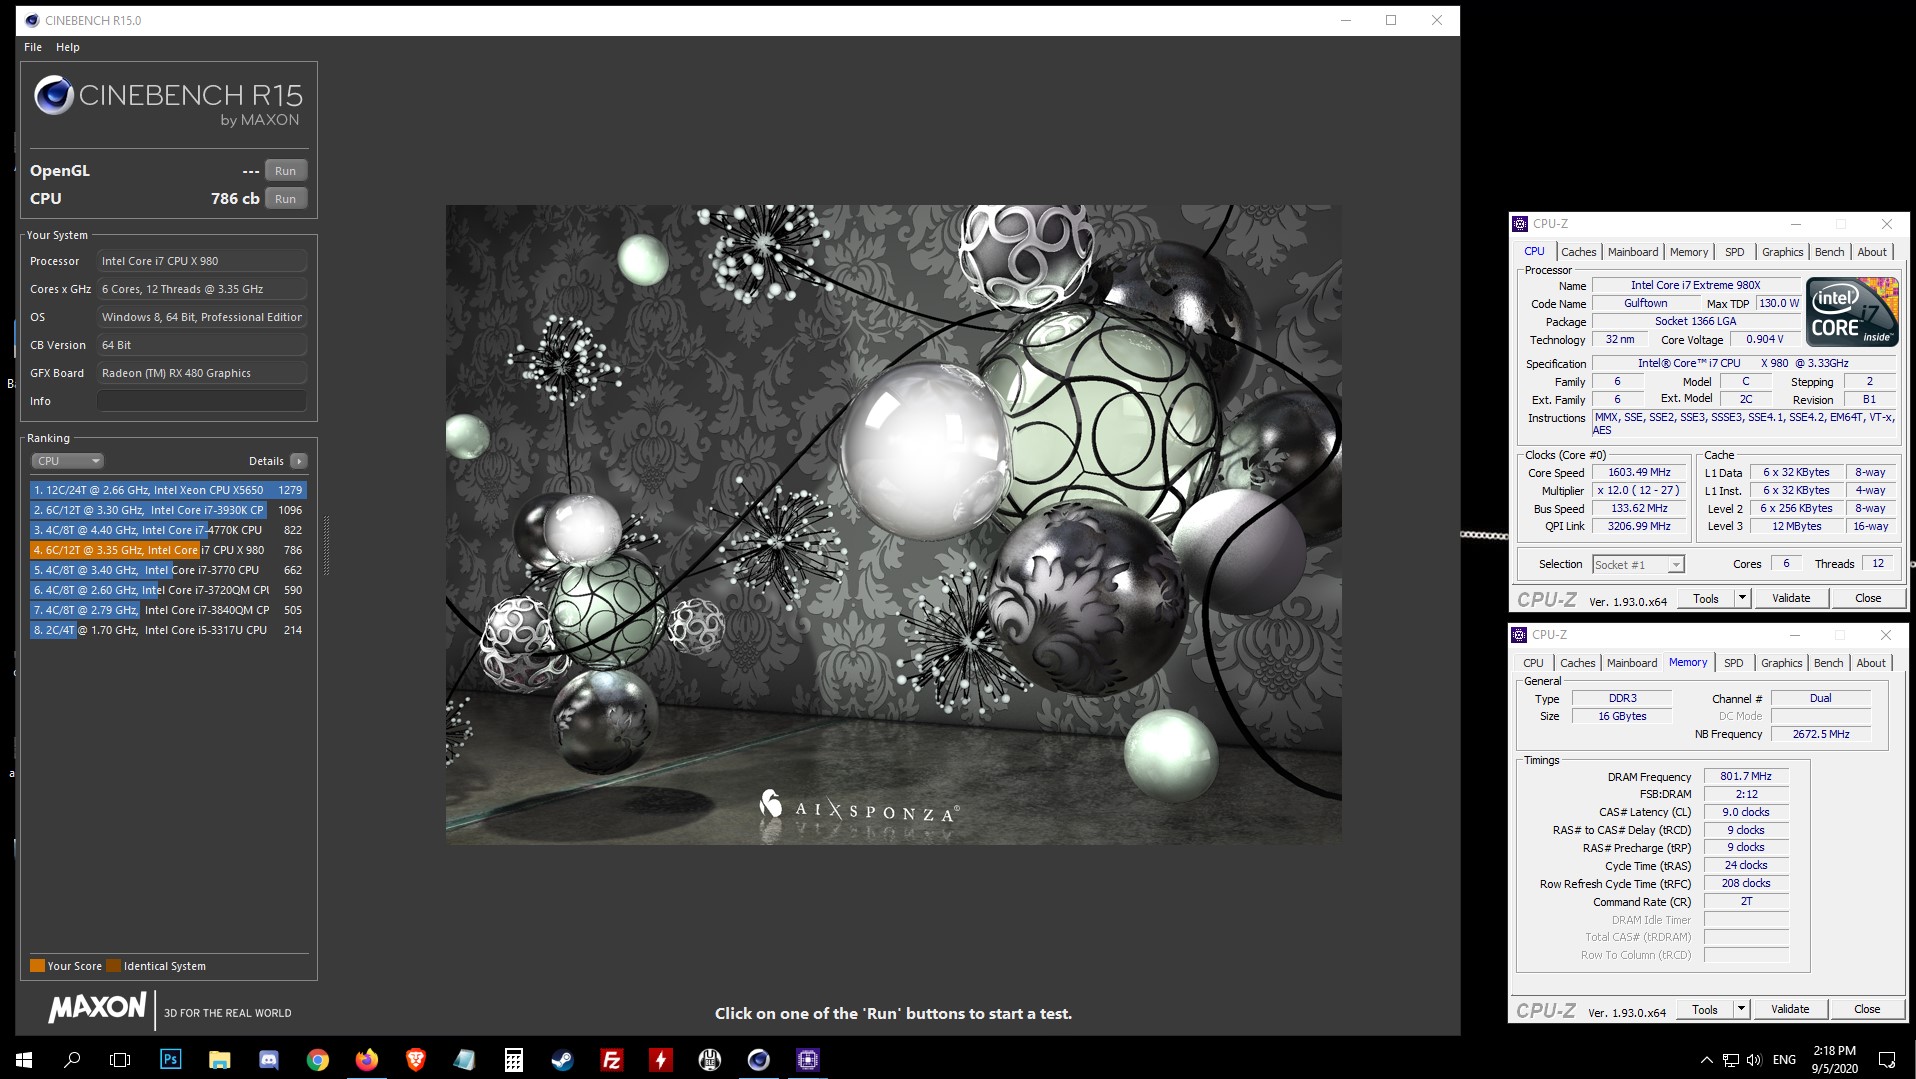Expand Tools dropdown arrow in processor CPU-Z window

(x=1742, y=598)
